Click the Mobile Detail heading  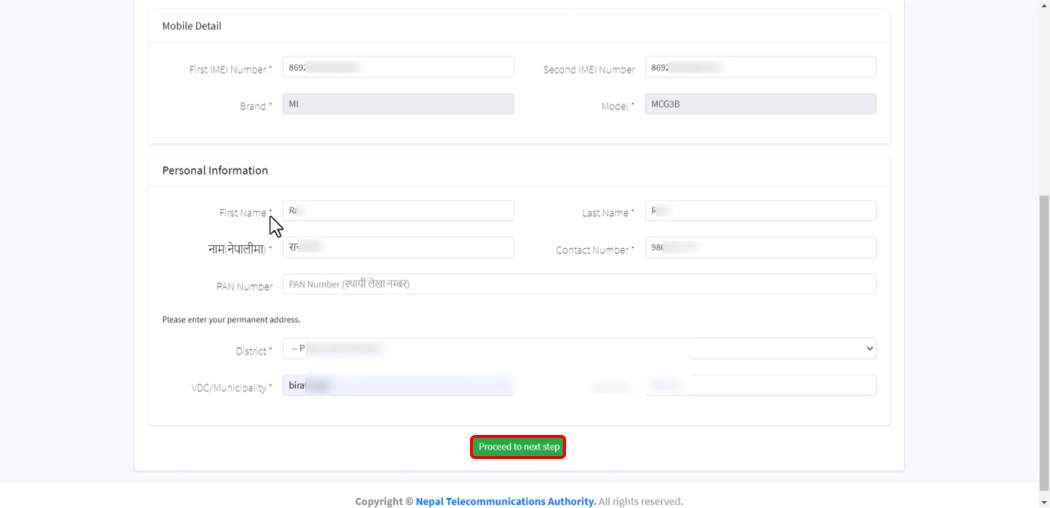pyautogui.click(x=192, y=26)
